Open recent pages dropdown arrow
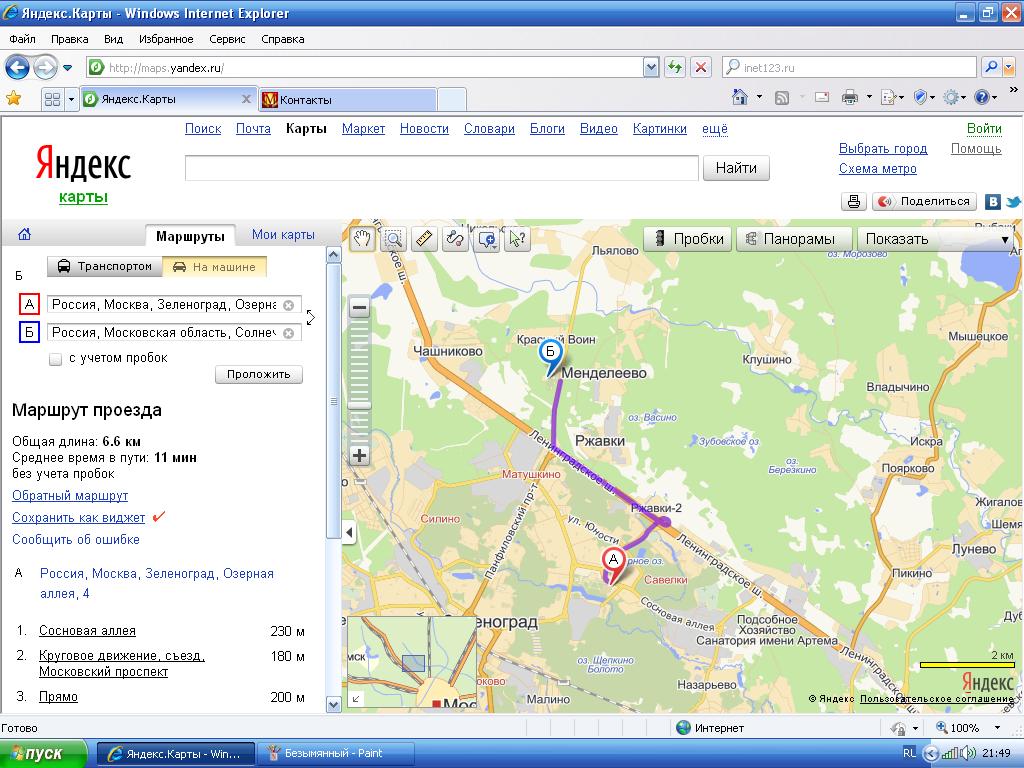Viewport: 1024px width, 768px height. point(67,67)
